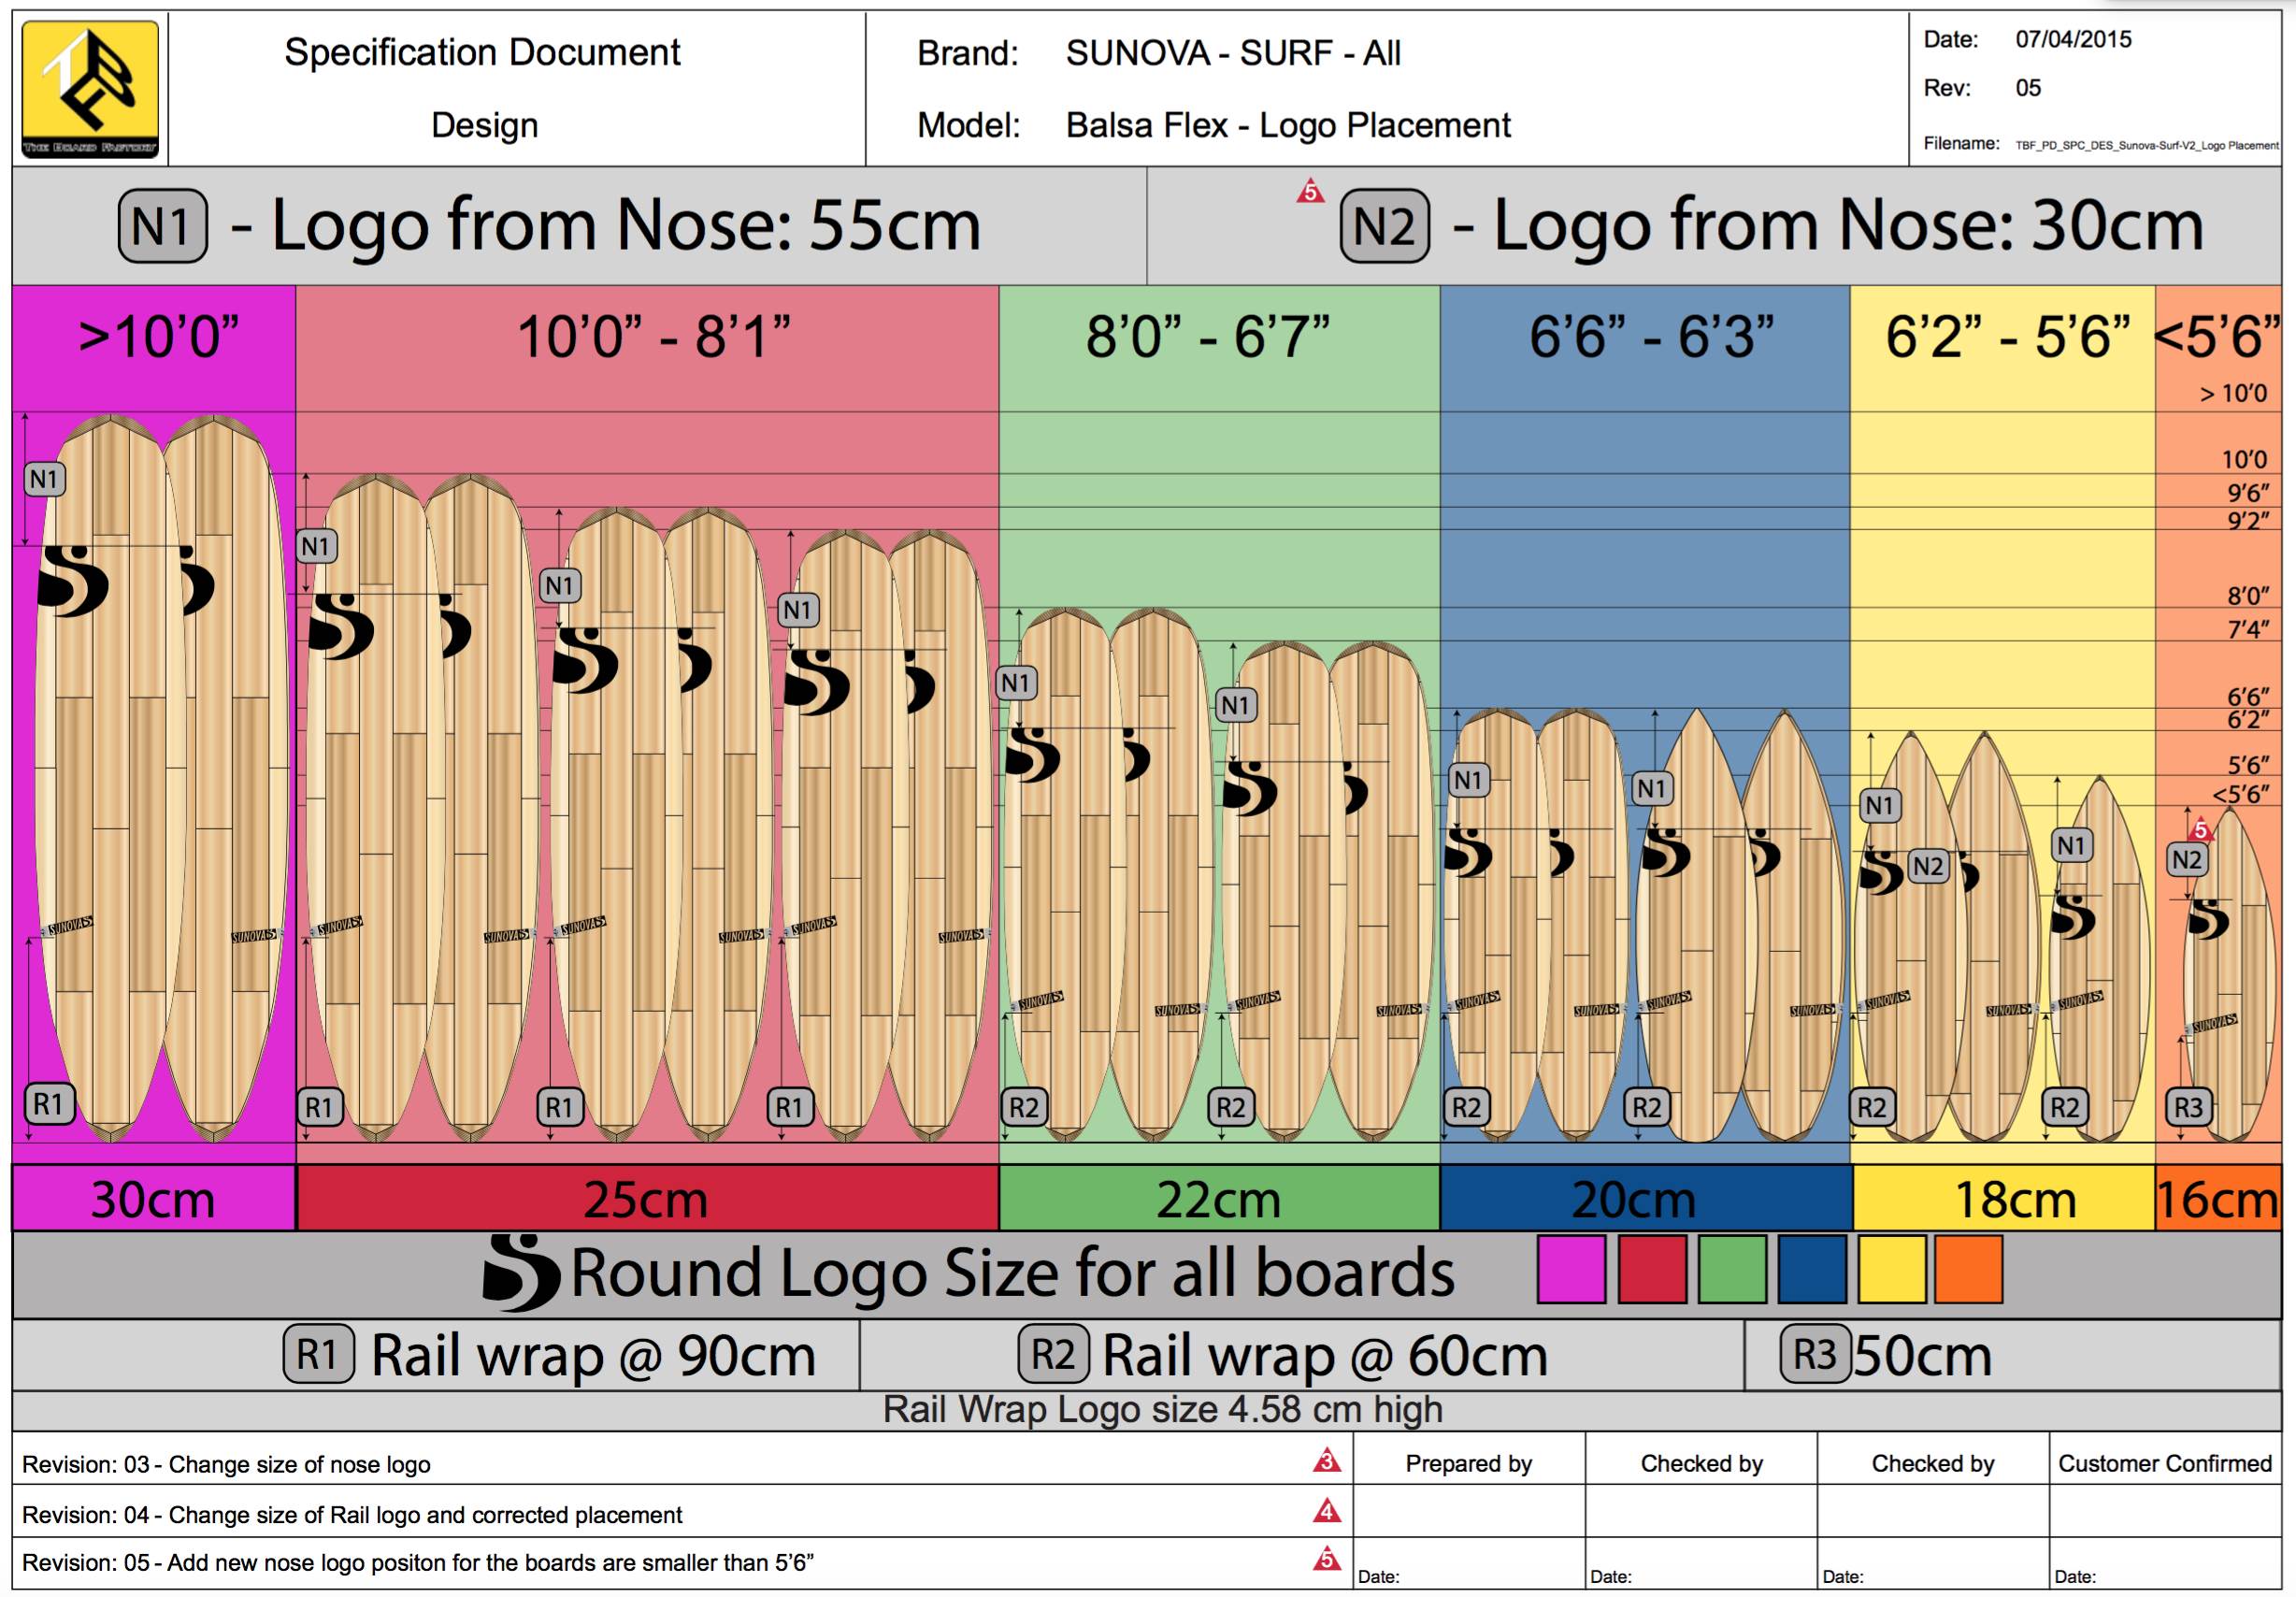Click the N1 badge beside Logo from Nose 55cm
This screenshot has height=1597, width=2296.
point(162,227)
